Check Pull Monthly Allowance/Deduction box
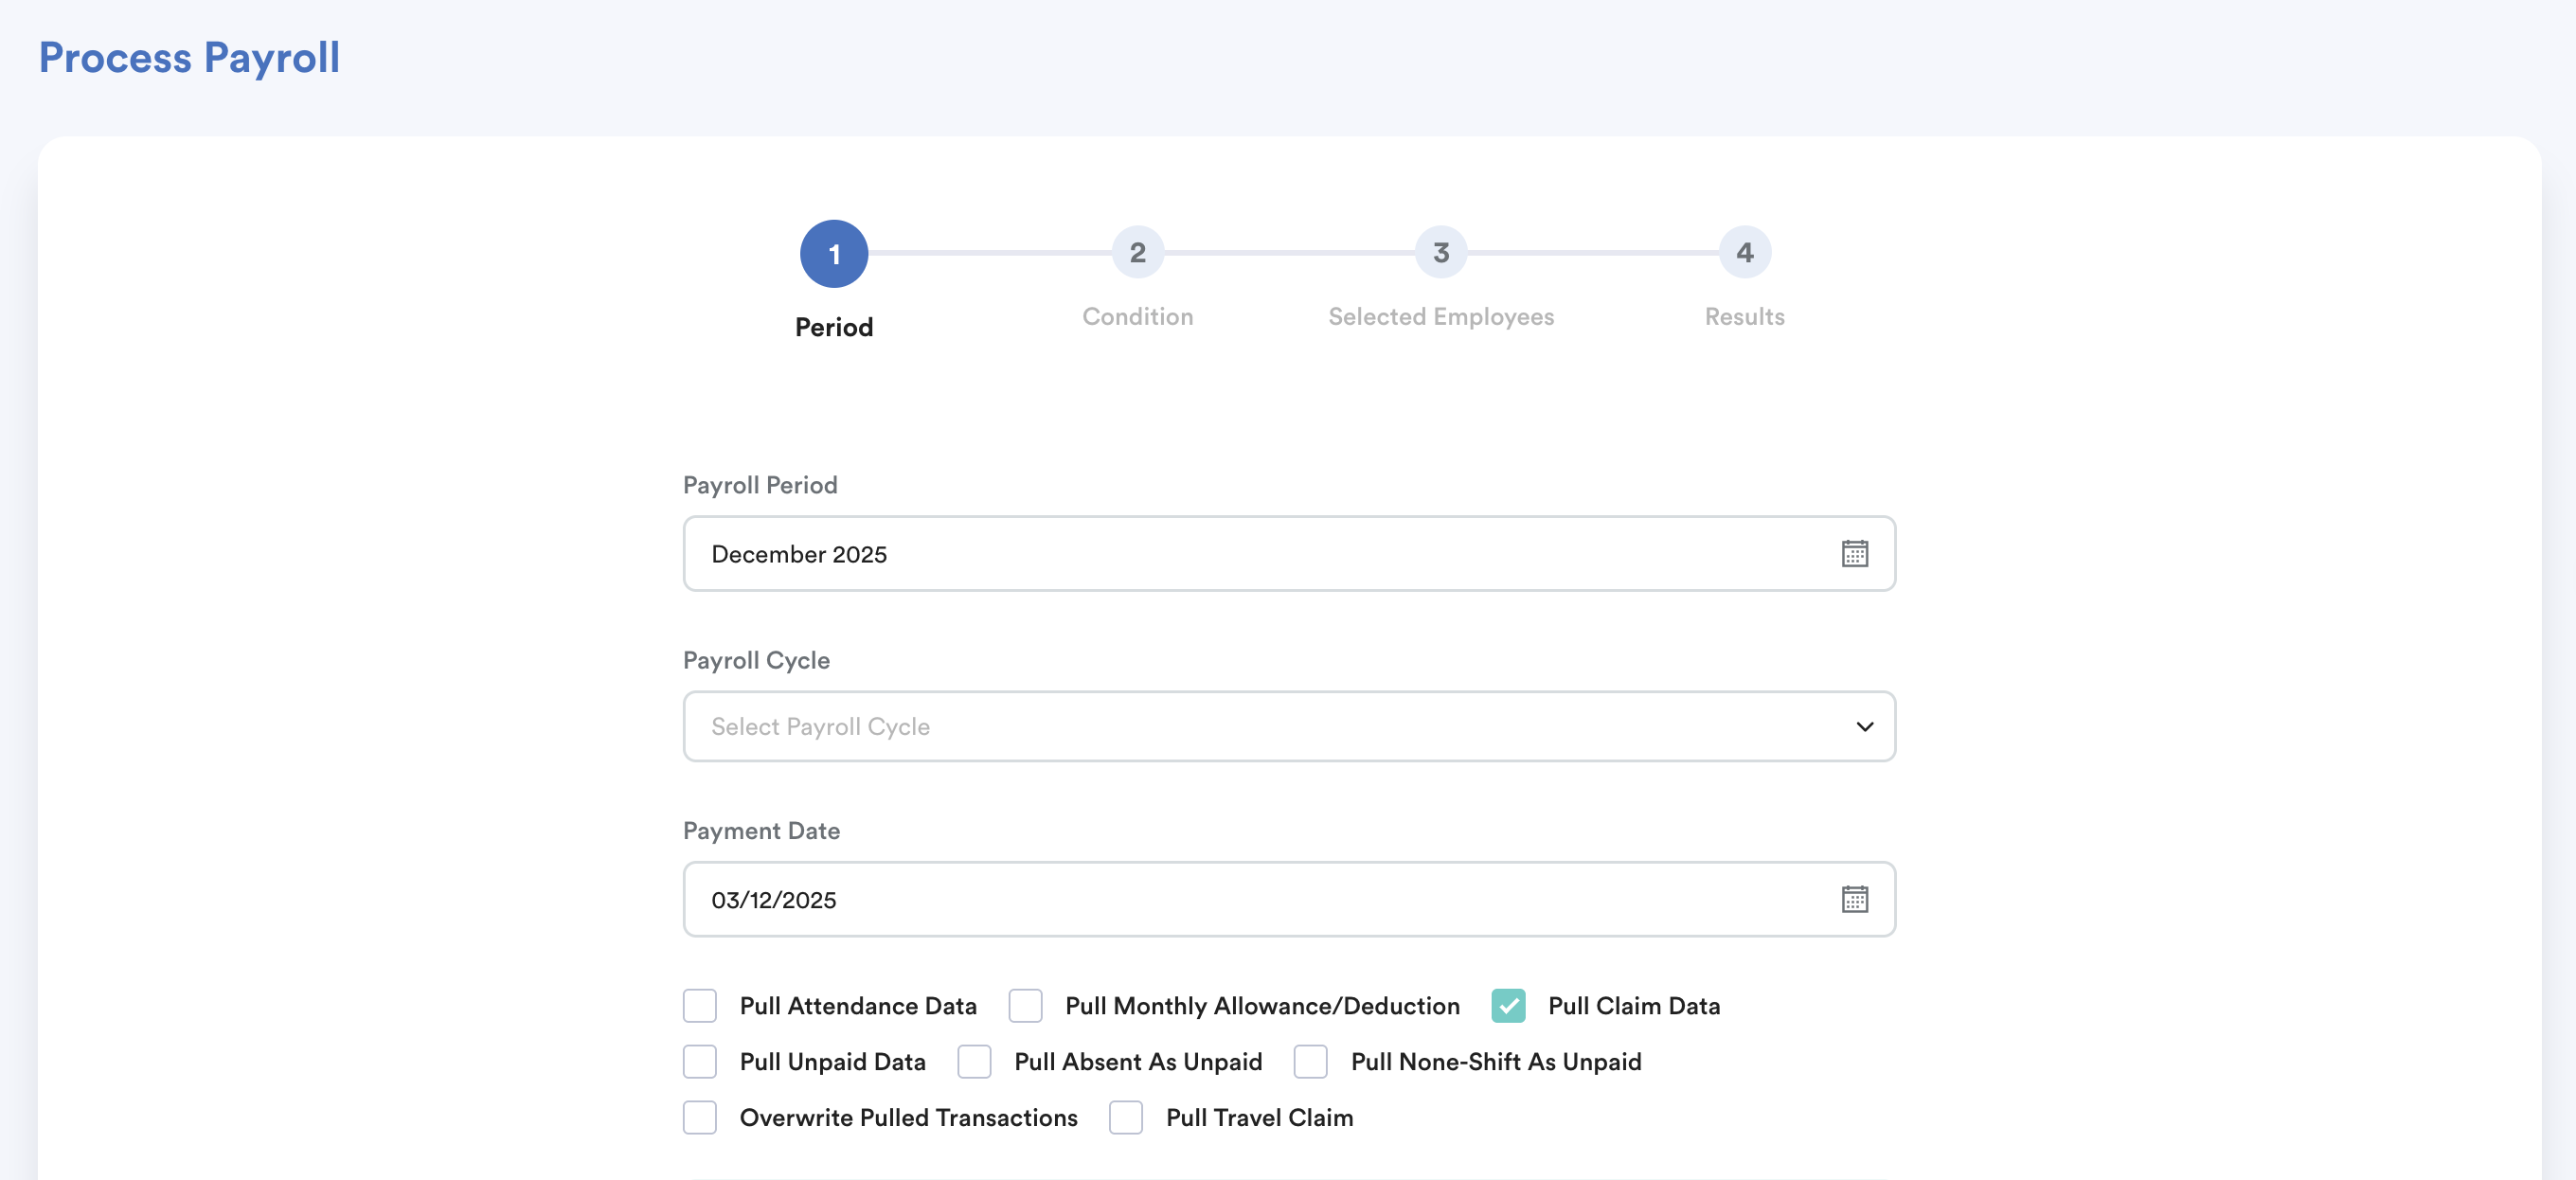Image resolution: width=2576 pixels, height=1180 pixels. tap(1025, 1006)
